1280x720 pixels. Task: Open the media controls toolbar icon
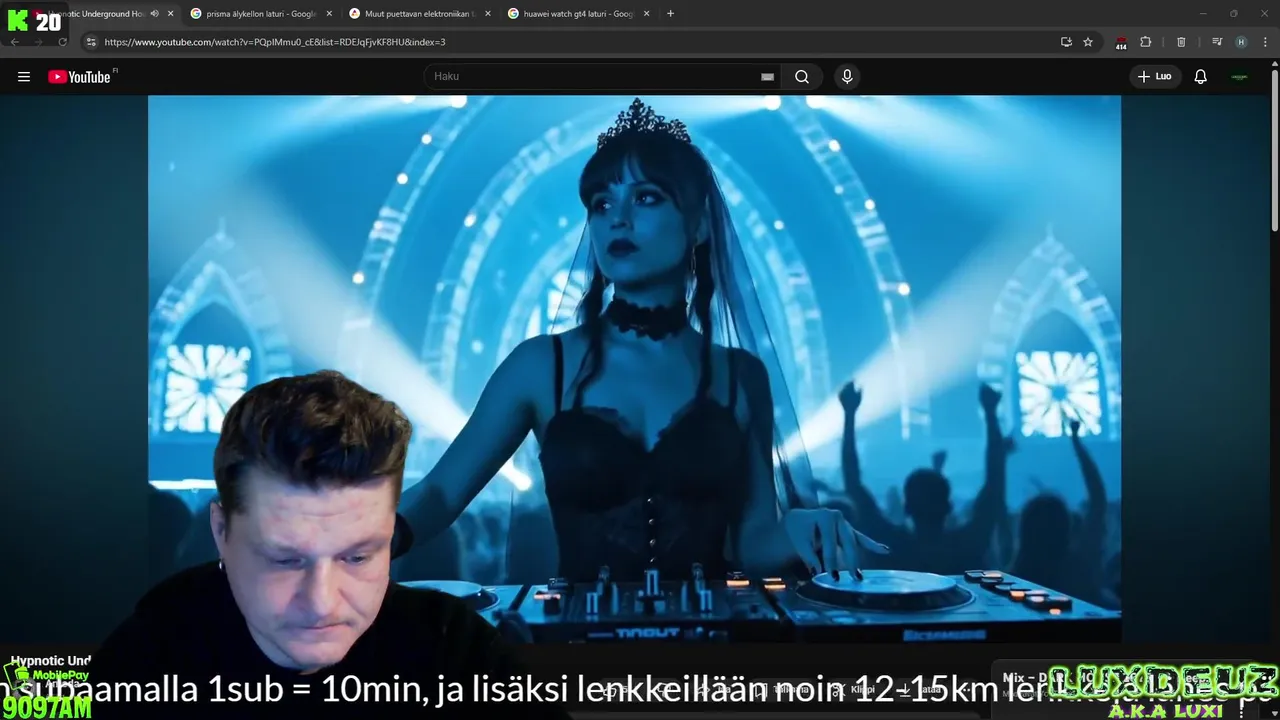click(x=1217, y=42)
